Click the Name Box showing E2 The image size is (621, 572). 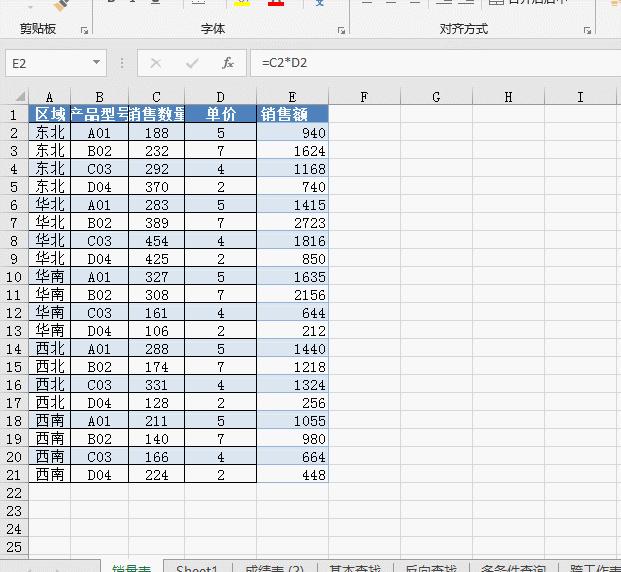click(x=56, y=63)
